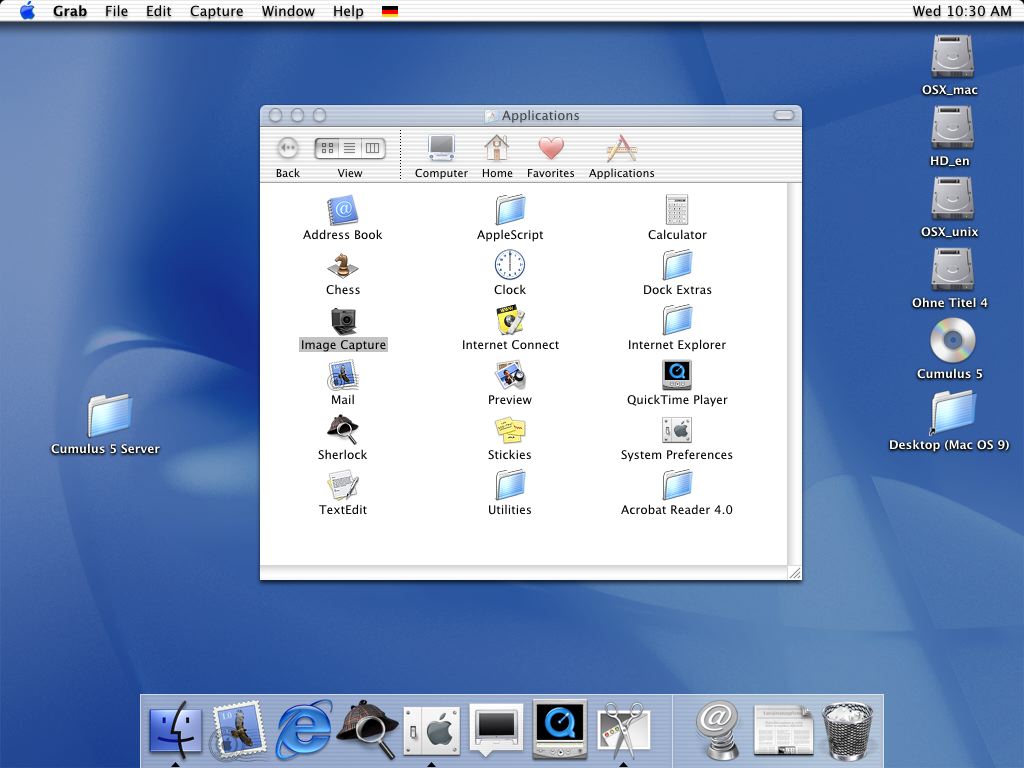Image resolution: width=1024 pixels, height=768 pixels.
Task: Open the newspaper document in the Dock
Action: [x=782, y=731]
